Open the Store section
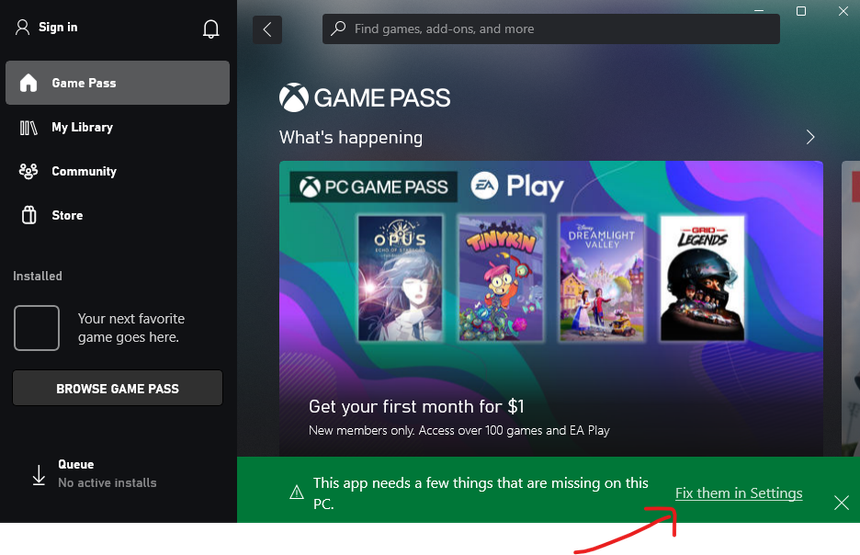860x555 pixels. click(67, 215)
